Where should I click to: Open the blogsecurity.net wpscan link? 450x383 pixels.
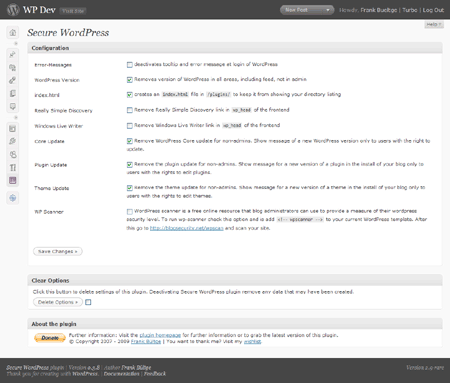tap(187, 228)
